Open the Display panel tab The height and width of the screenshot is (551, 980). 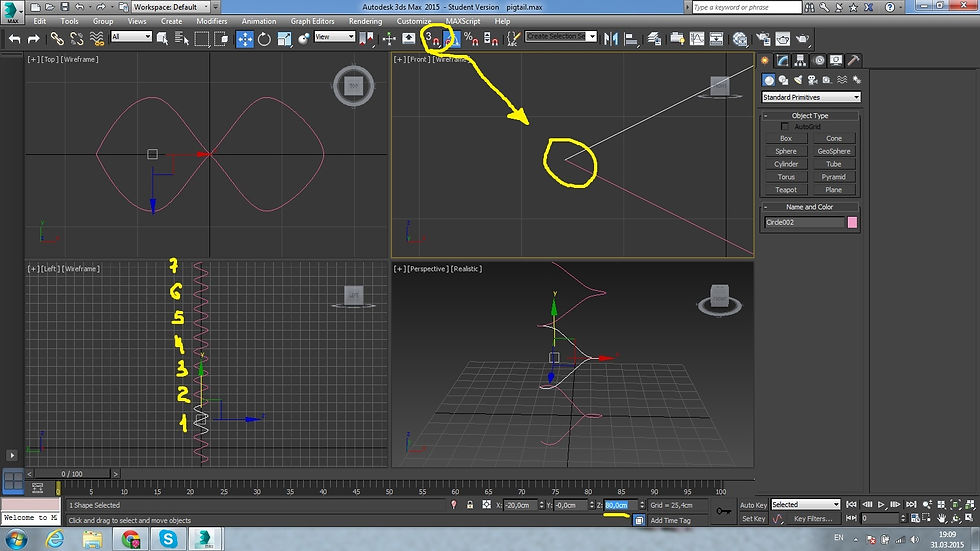click(x=836, y=60)
